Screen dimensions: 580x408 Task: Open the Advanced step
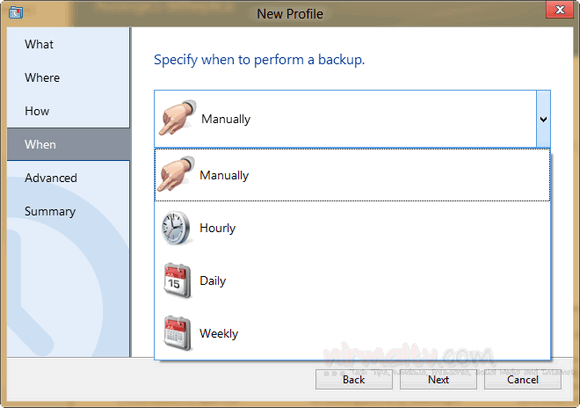51,178
